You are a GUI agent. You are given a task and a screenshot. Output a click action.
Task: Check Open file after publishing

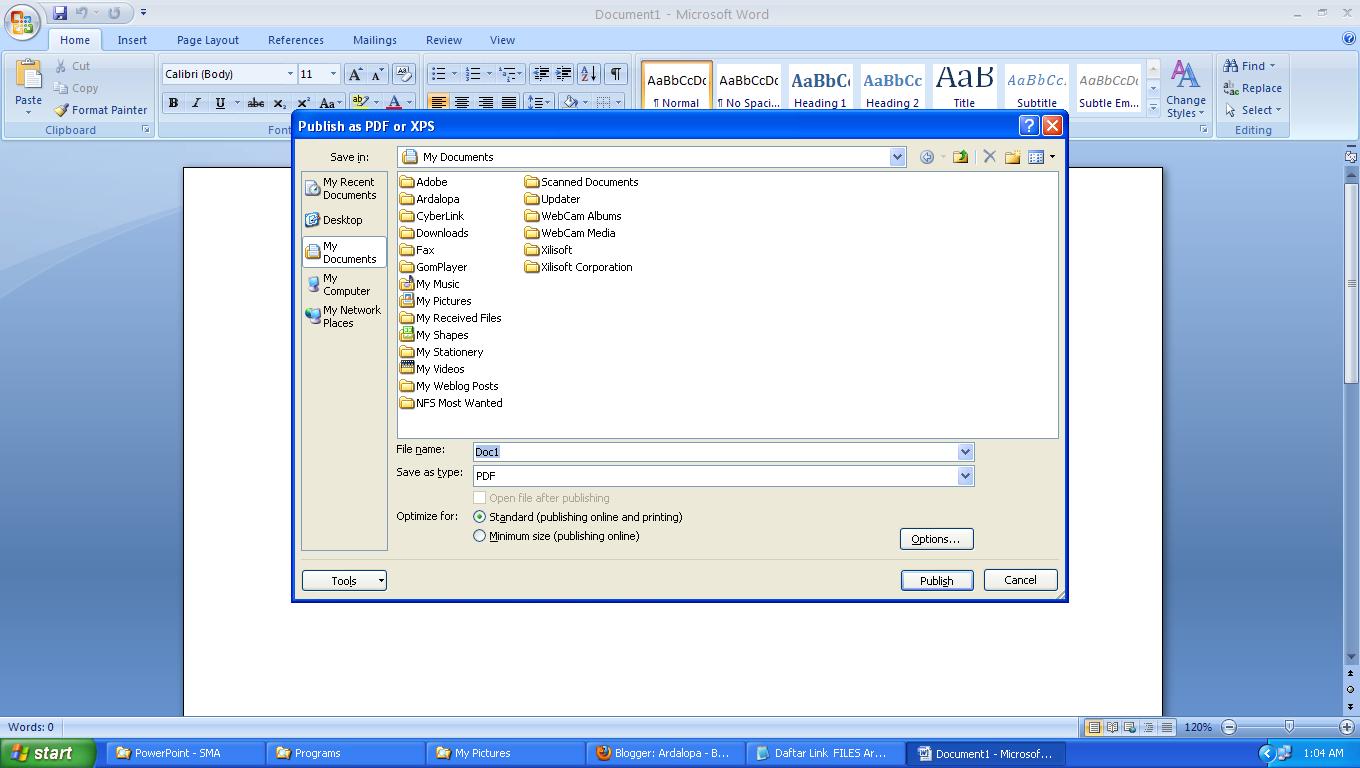pyautogui.click(x=480, y=498)
